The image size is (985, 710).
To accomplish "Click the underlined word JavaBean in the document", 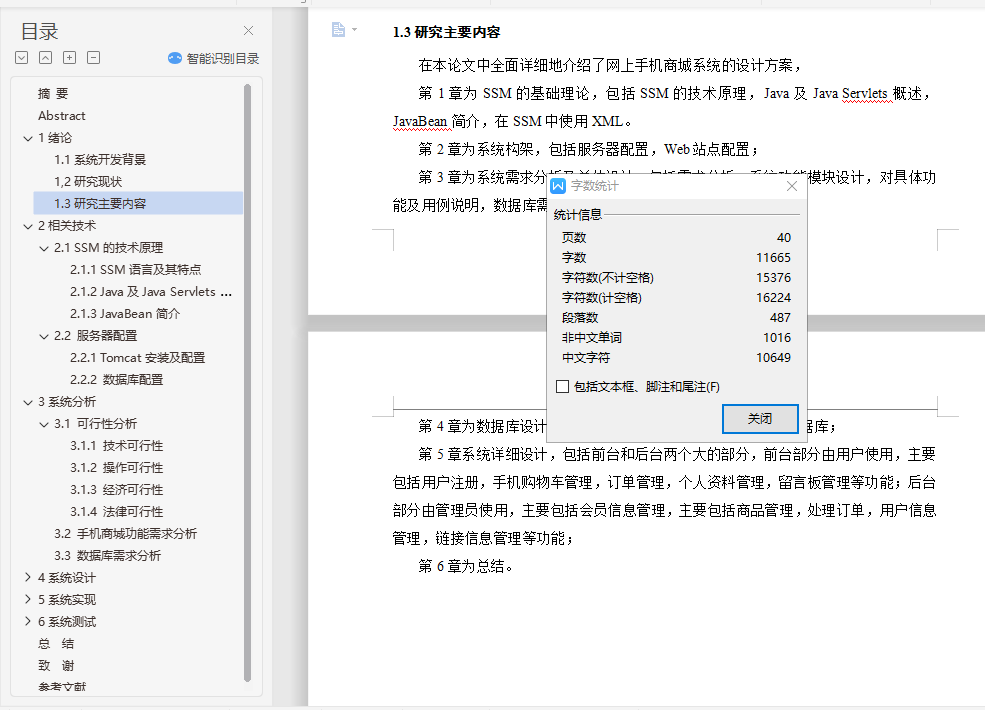I will click(420, 121).
